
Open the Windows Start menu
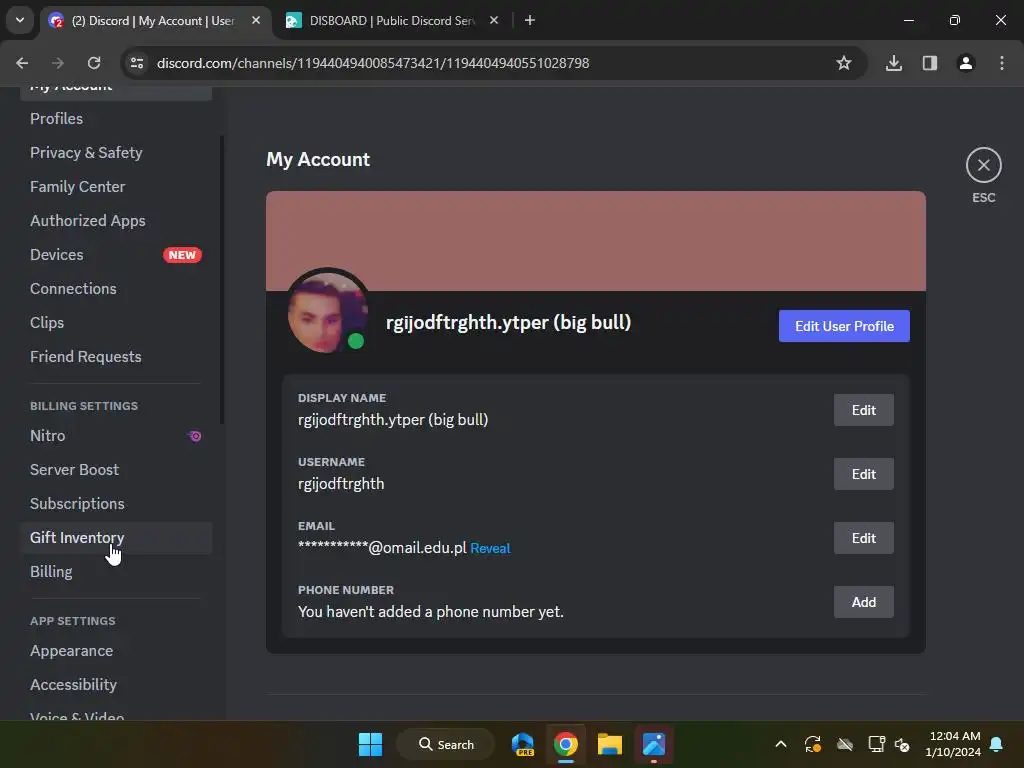click(x=370, y=744)
